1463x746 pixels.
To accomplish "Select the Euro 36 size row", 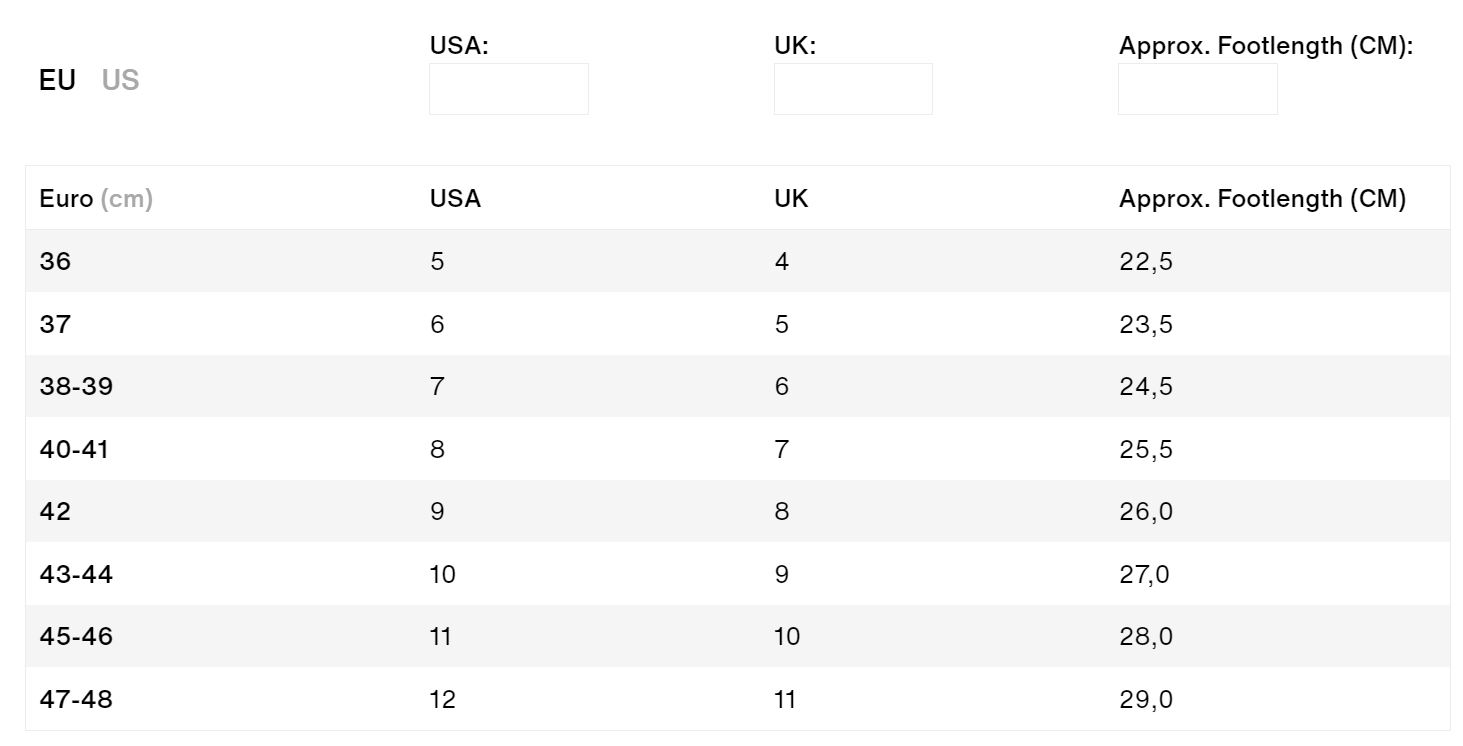I will 738,261.
